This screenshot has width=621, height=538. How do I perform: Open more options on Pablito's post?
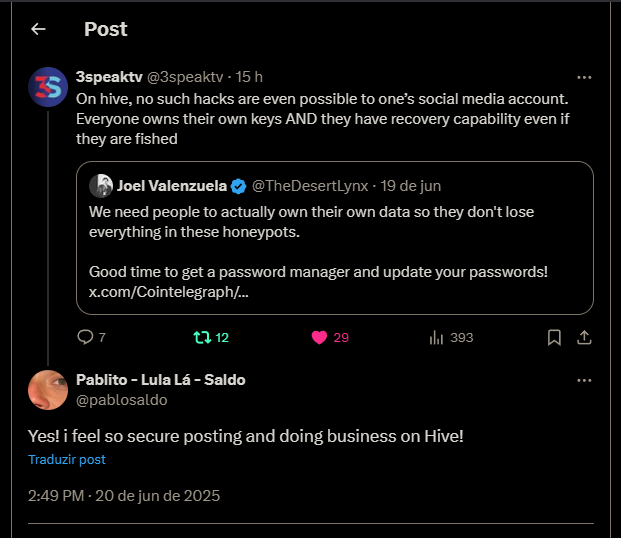584,380
